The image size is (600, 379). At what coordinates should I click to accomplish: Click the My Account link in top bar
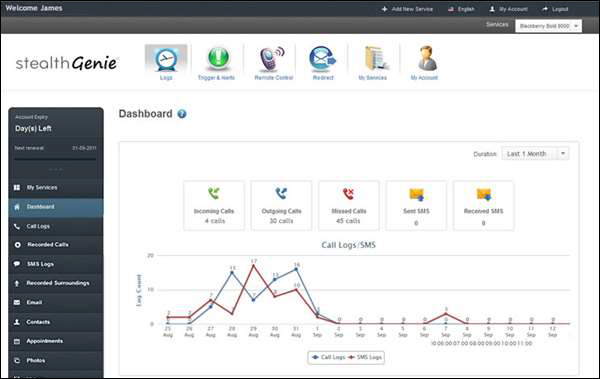[x=513, y=9]
